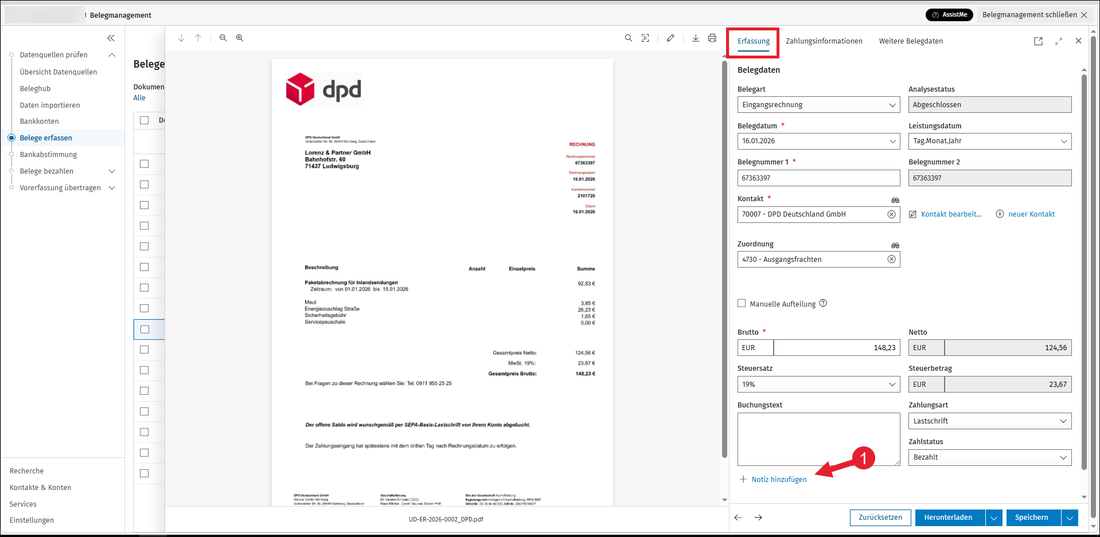Go to next document with right arrow

tap(758, 517)
